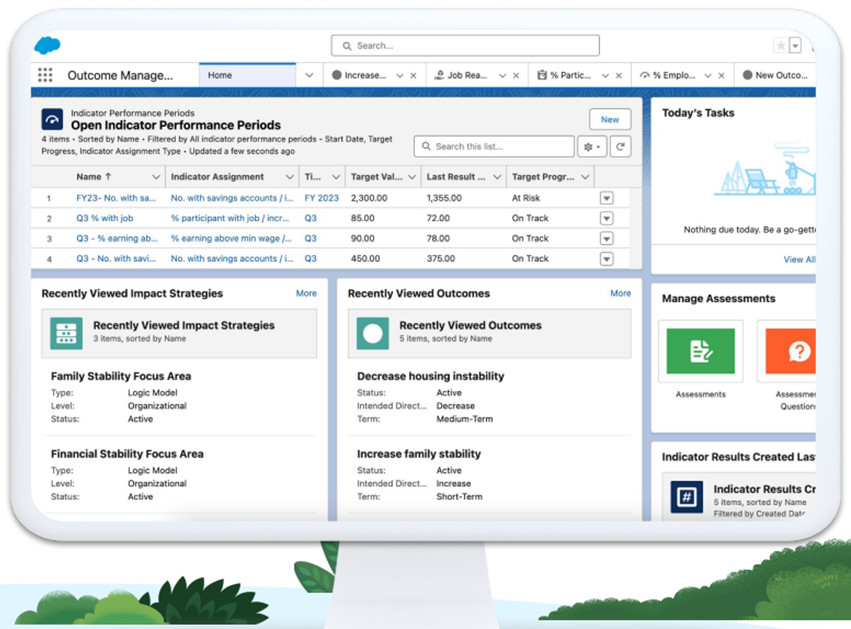Screen dimensions: 851x629
Task: Open the App Launcher grid icon
Action: (x=45, y=75)
